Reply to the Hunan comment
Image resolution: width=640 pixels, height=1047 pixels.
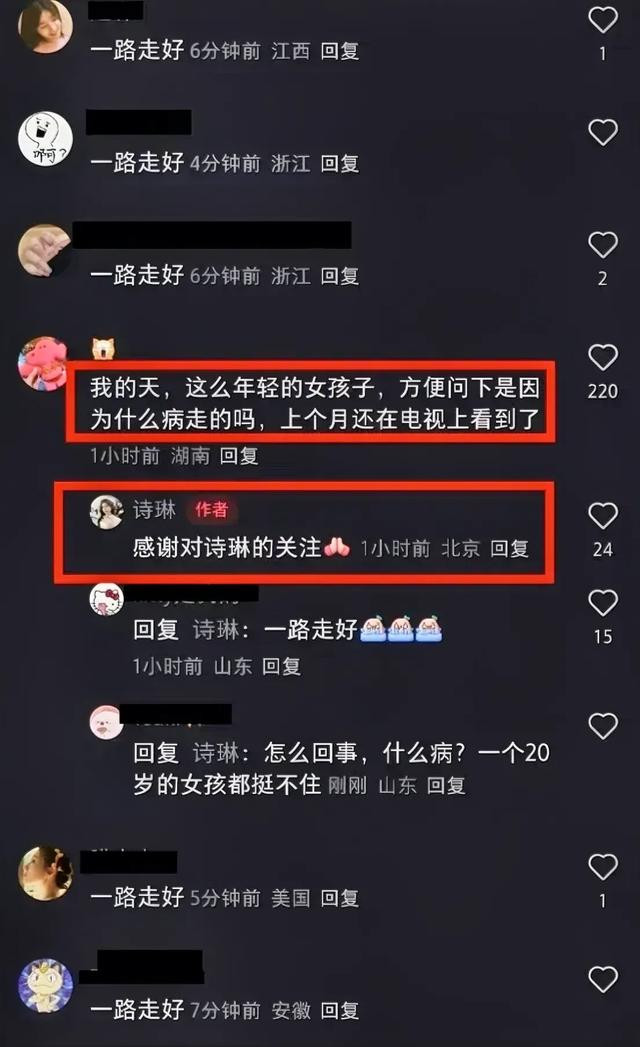[239, 456]
